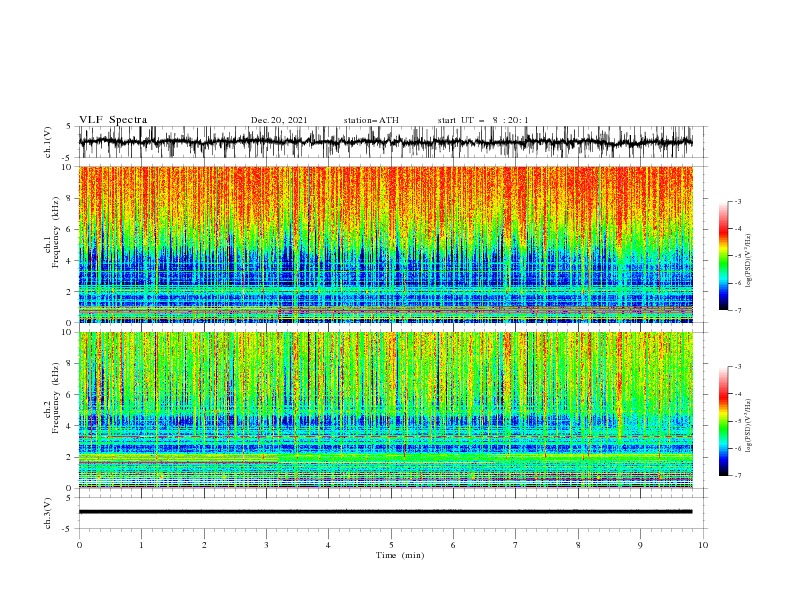Click the ch.3 flat waveform trace
792x612 pixels.
coord(385,512)
